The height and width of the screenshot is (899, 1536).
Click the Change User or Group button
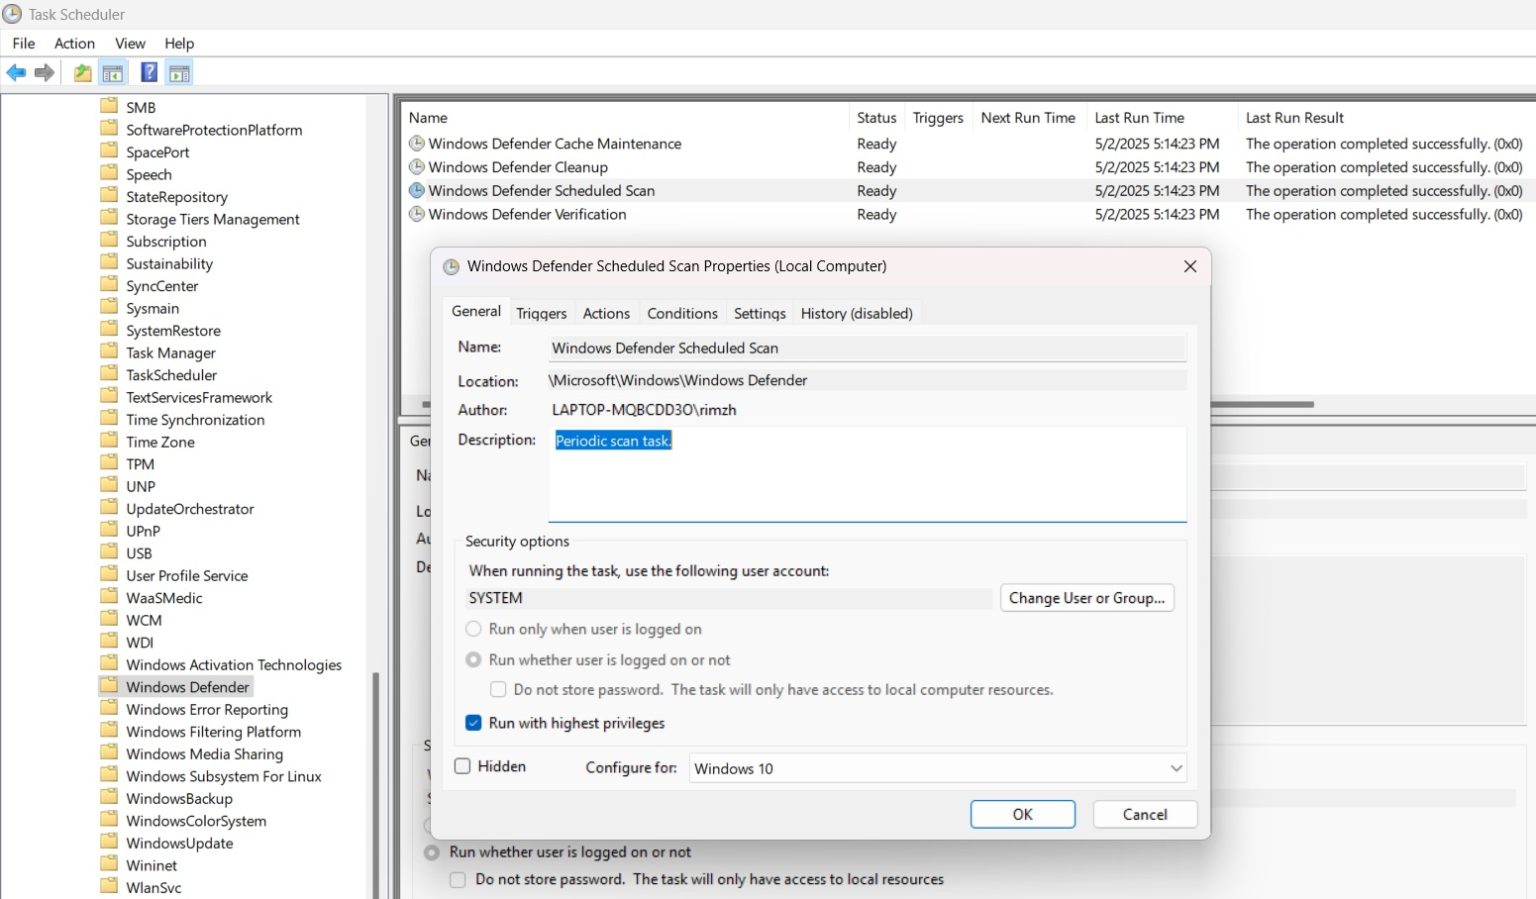(x=1087, y=597)
